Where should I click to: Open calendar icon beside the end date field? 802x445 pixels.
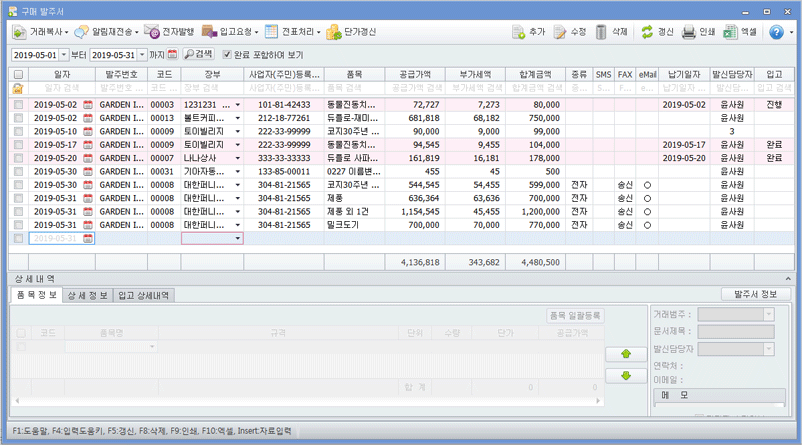[172, 54]
